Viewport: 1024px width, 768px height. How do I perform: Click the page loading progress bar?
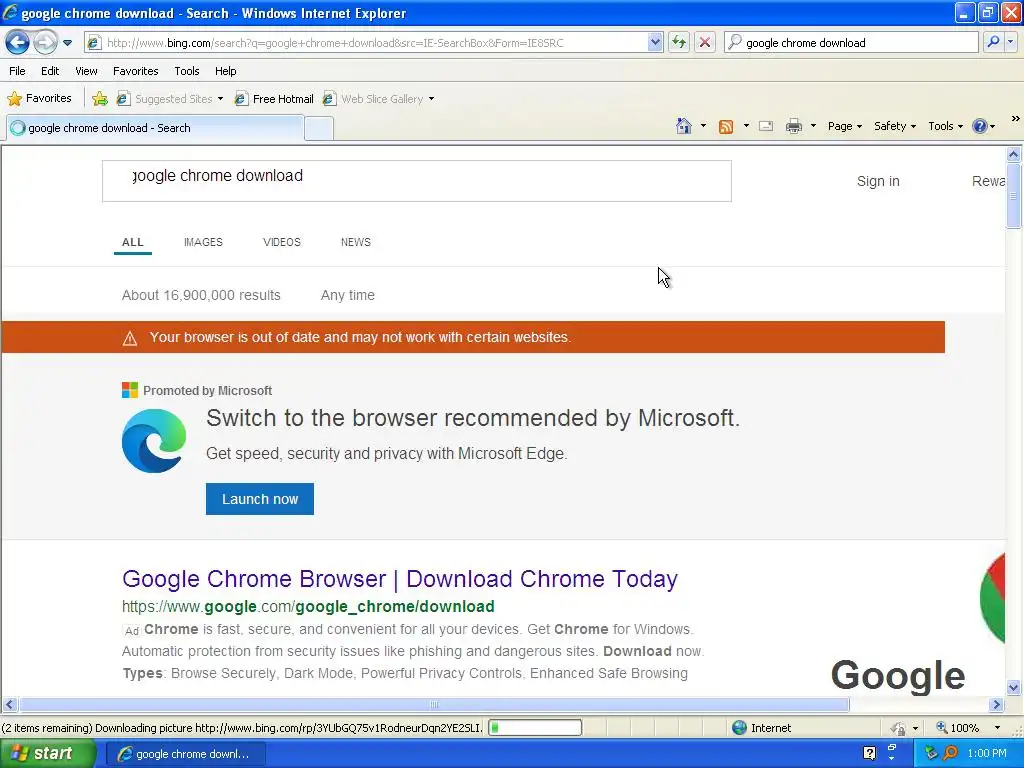click(535, 728)
